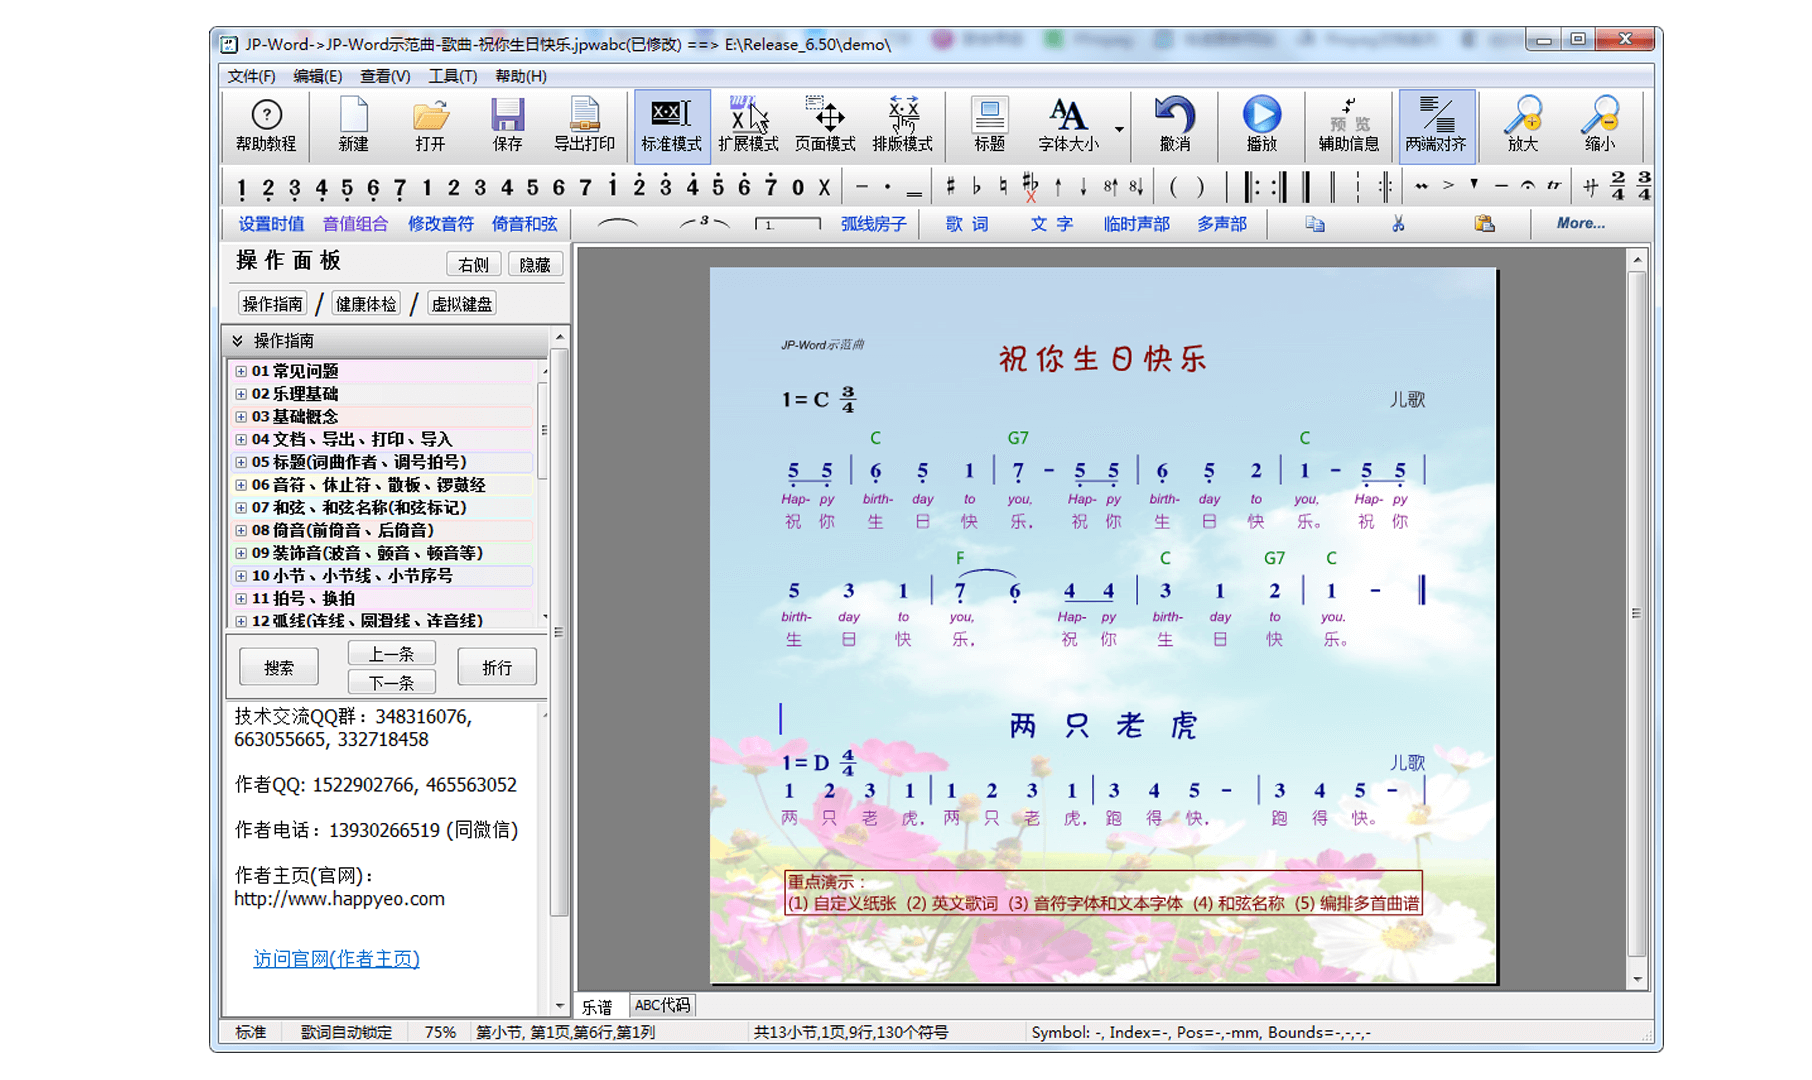Viewport: 1812px width, 1080px height.
Task: Click 导出打印 export print icon
Action: coord(584,125)
